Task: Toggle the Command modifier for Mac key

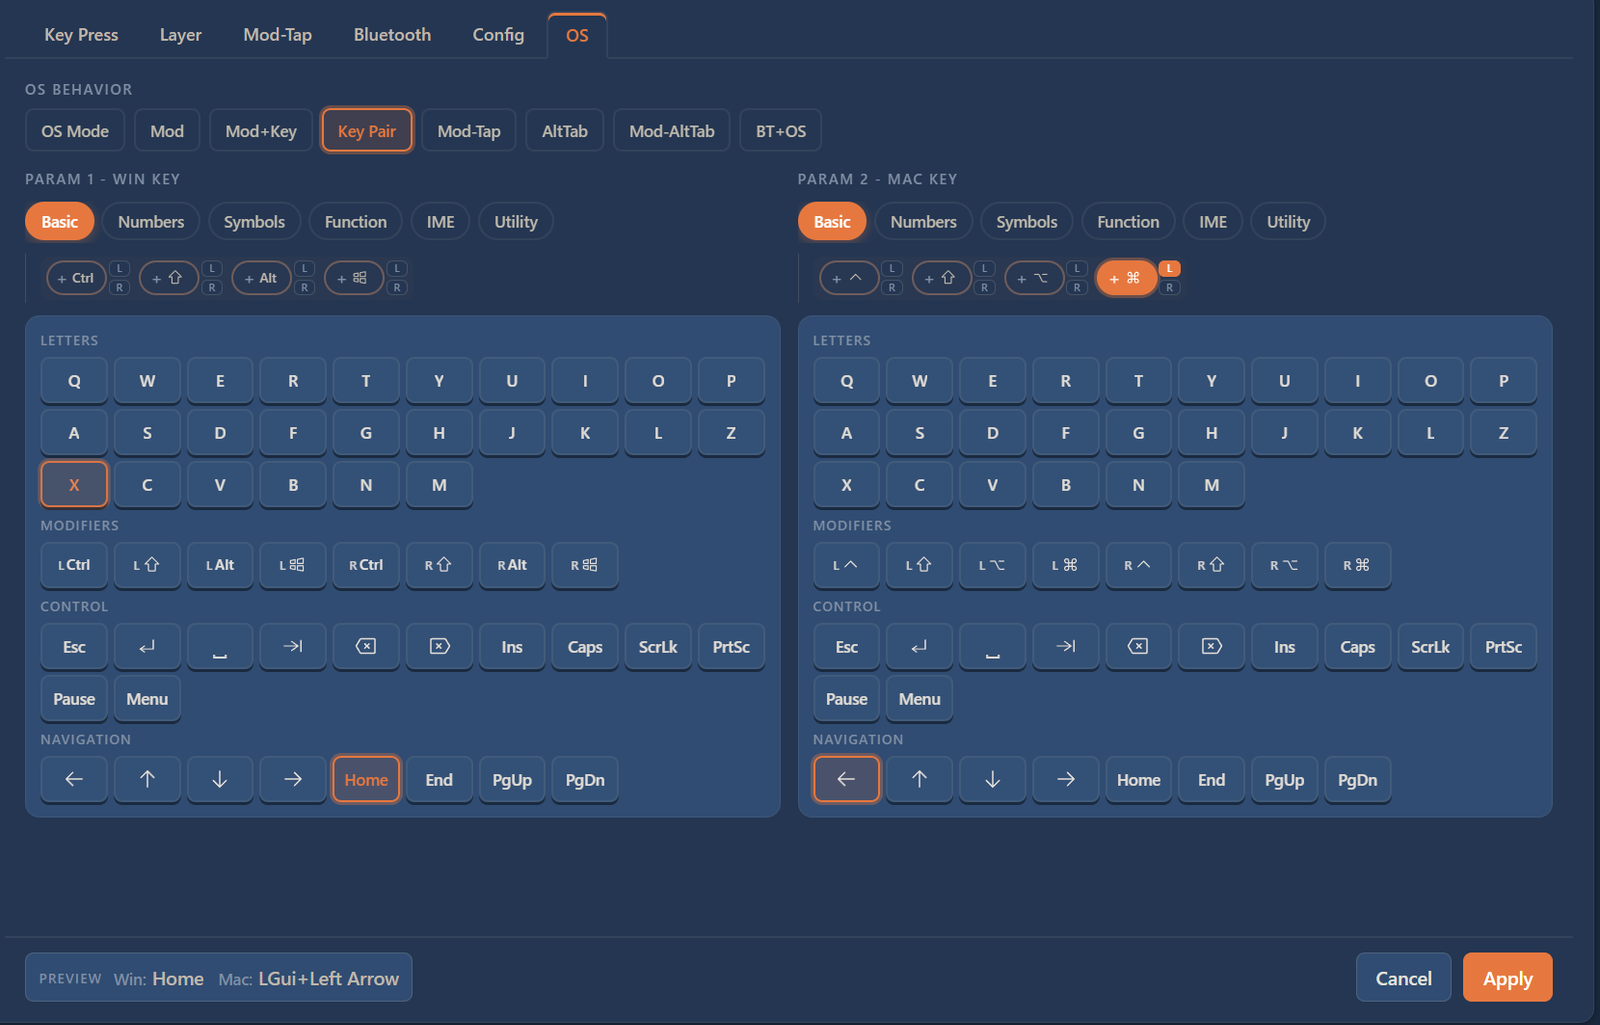Action: click(x=1126, y=278)
